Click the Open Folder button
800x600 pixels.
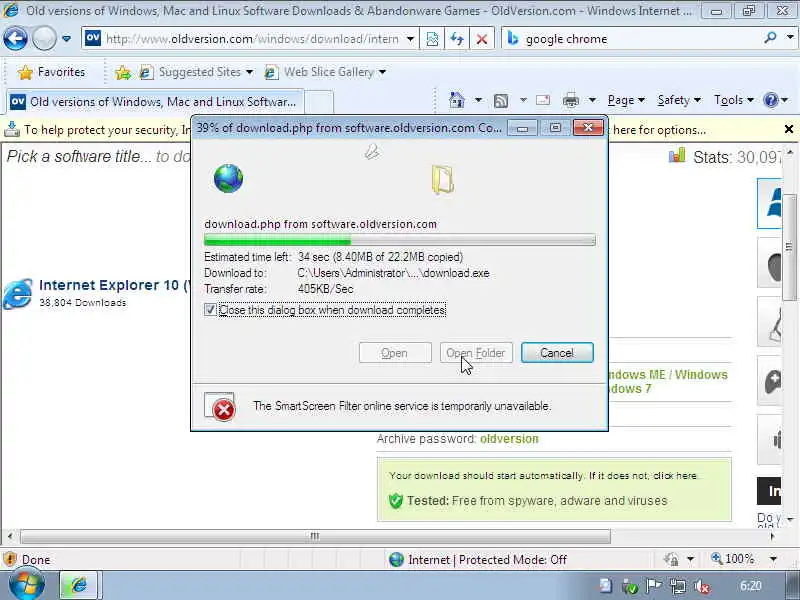point(476,353)
